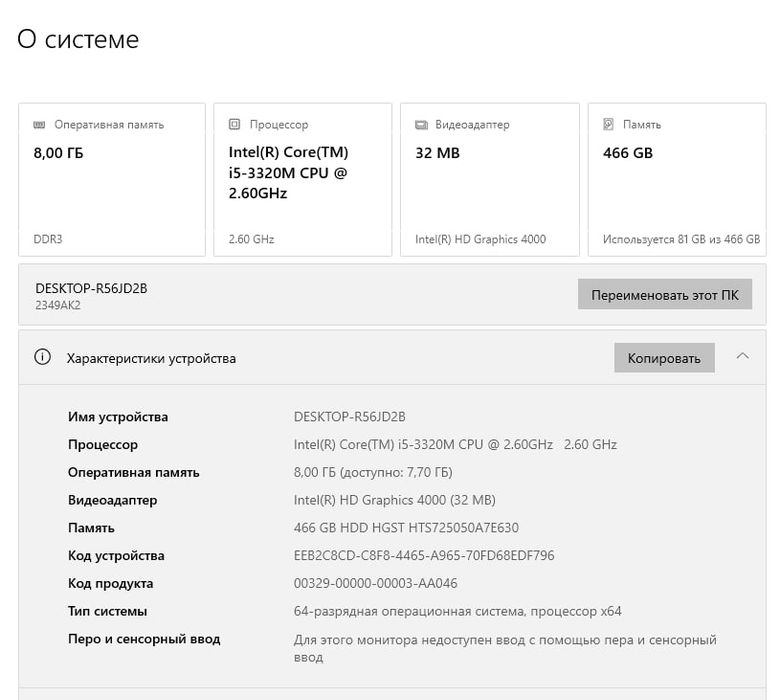780x700 pixels.
Task: Select 'Intel(R) HD Graphics 4000 (32 MB)' value
Action: (394, 500)
